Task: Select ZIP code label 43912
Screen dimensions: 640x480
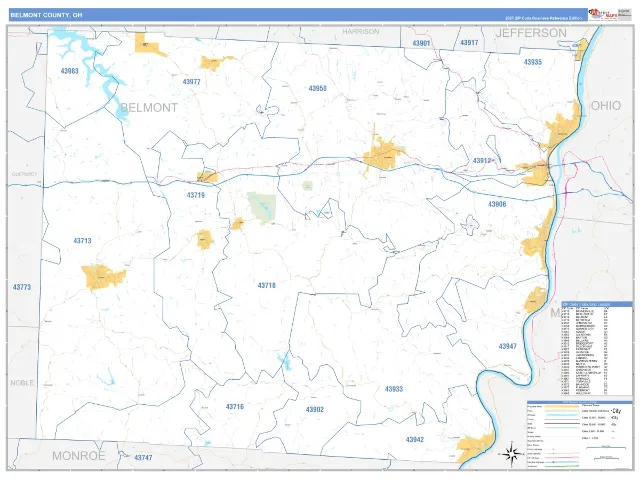Action: (x=482, y=160)
